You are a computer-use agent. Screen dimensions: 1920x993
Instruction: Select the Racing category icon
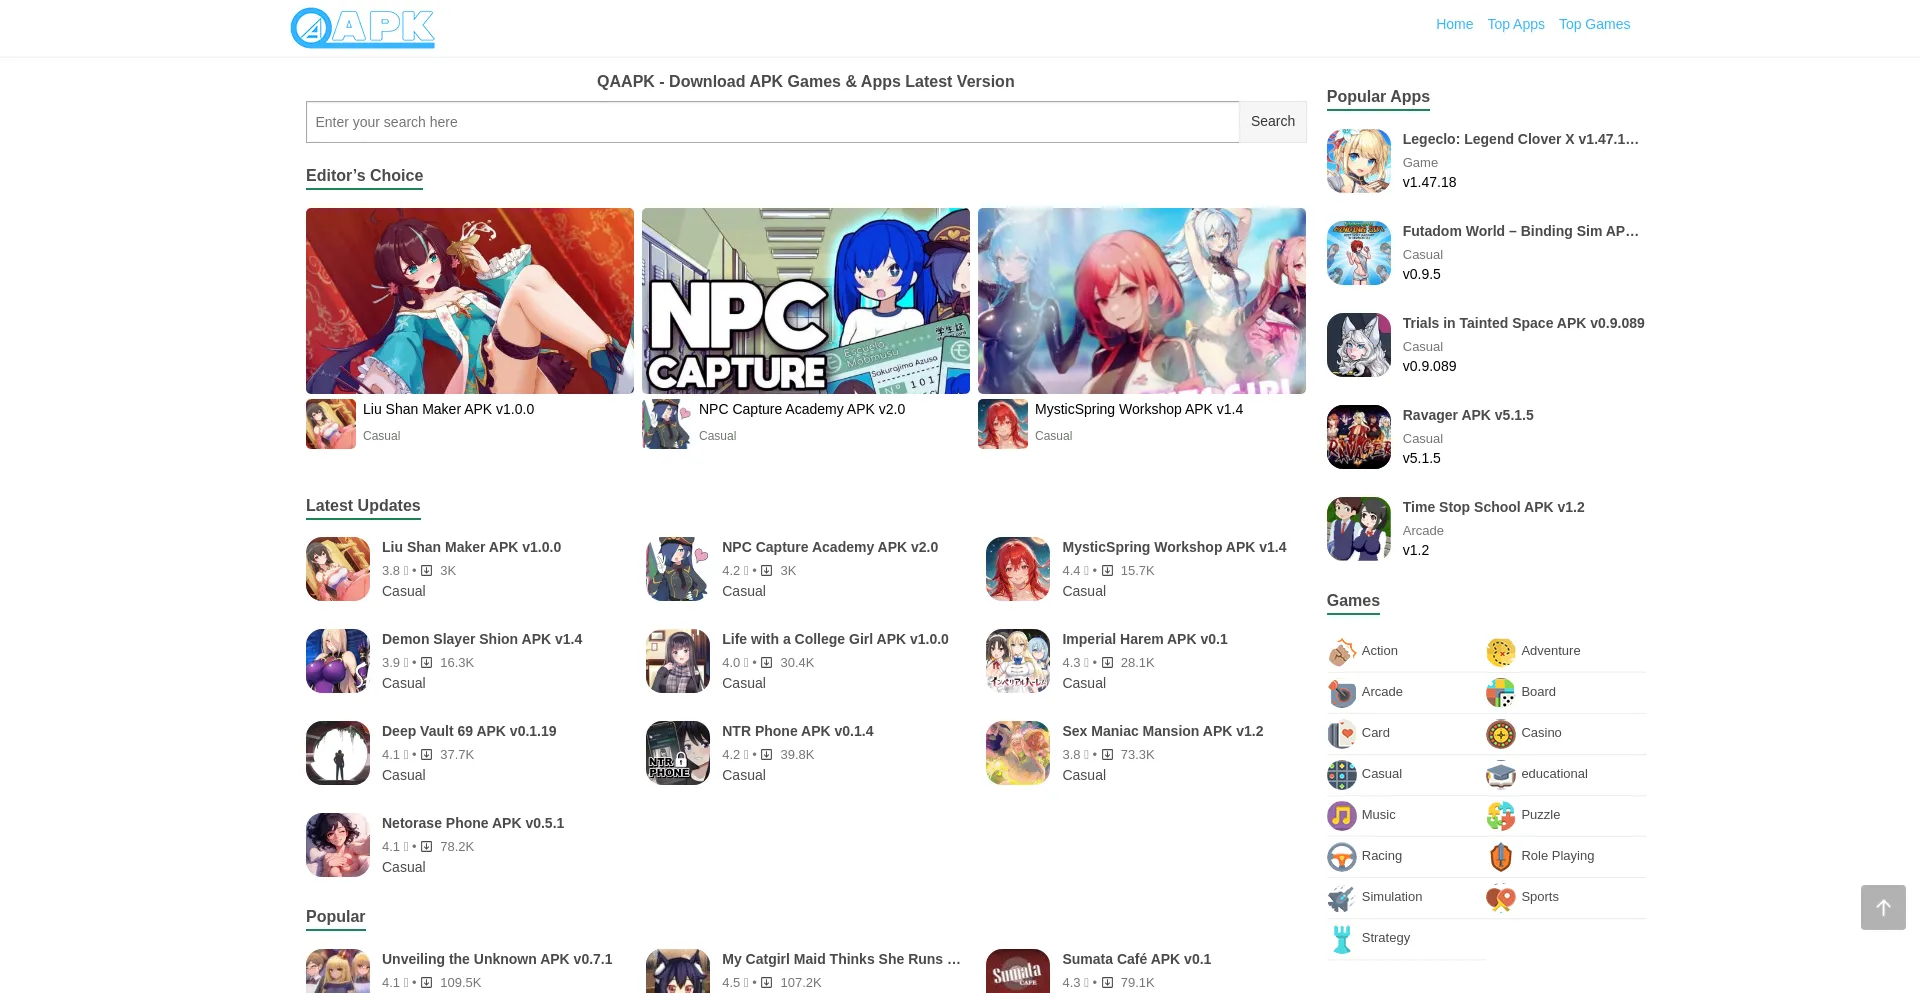[1341, 857]
